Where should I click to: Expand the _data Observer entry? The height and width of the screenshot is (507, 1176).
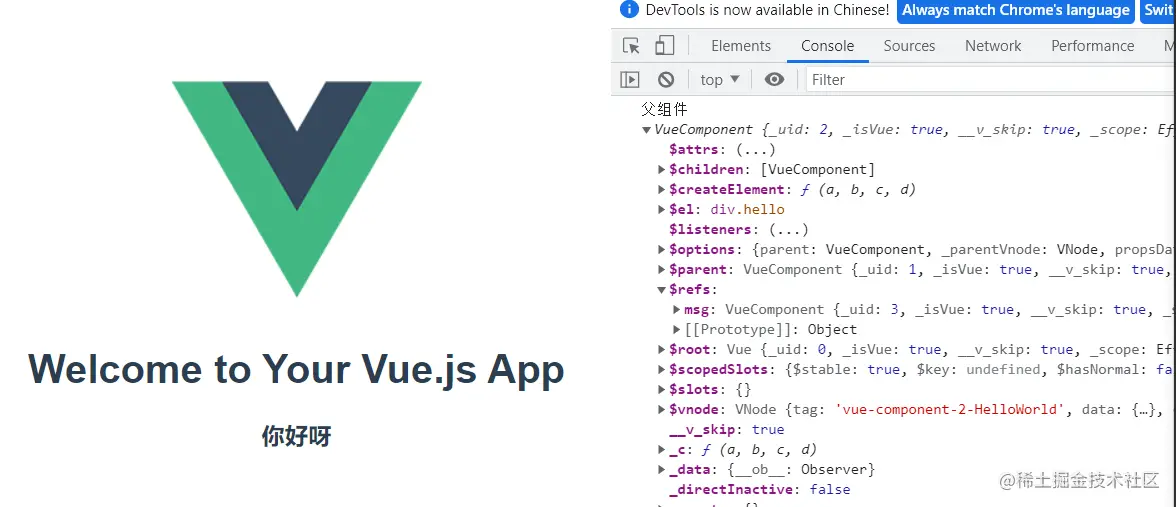[x=662, y=470]
